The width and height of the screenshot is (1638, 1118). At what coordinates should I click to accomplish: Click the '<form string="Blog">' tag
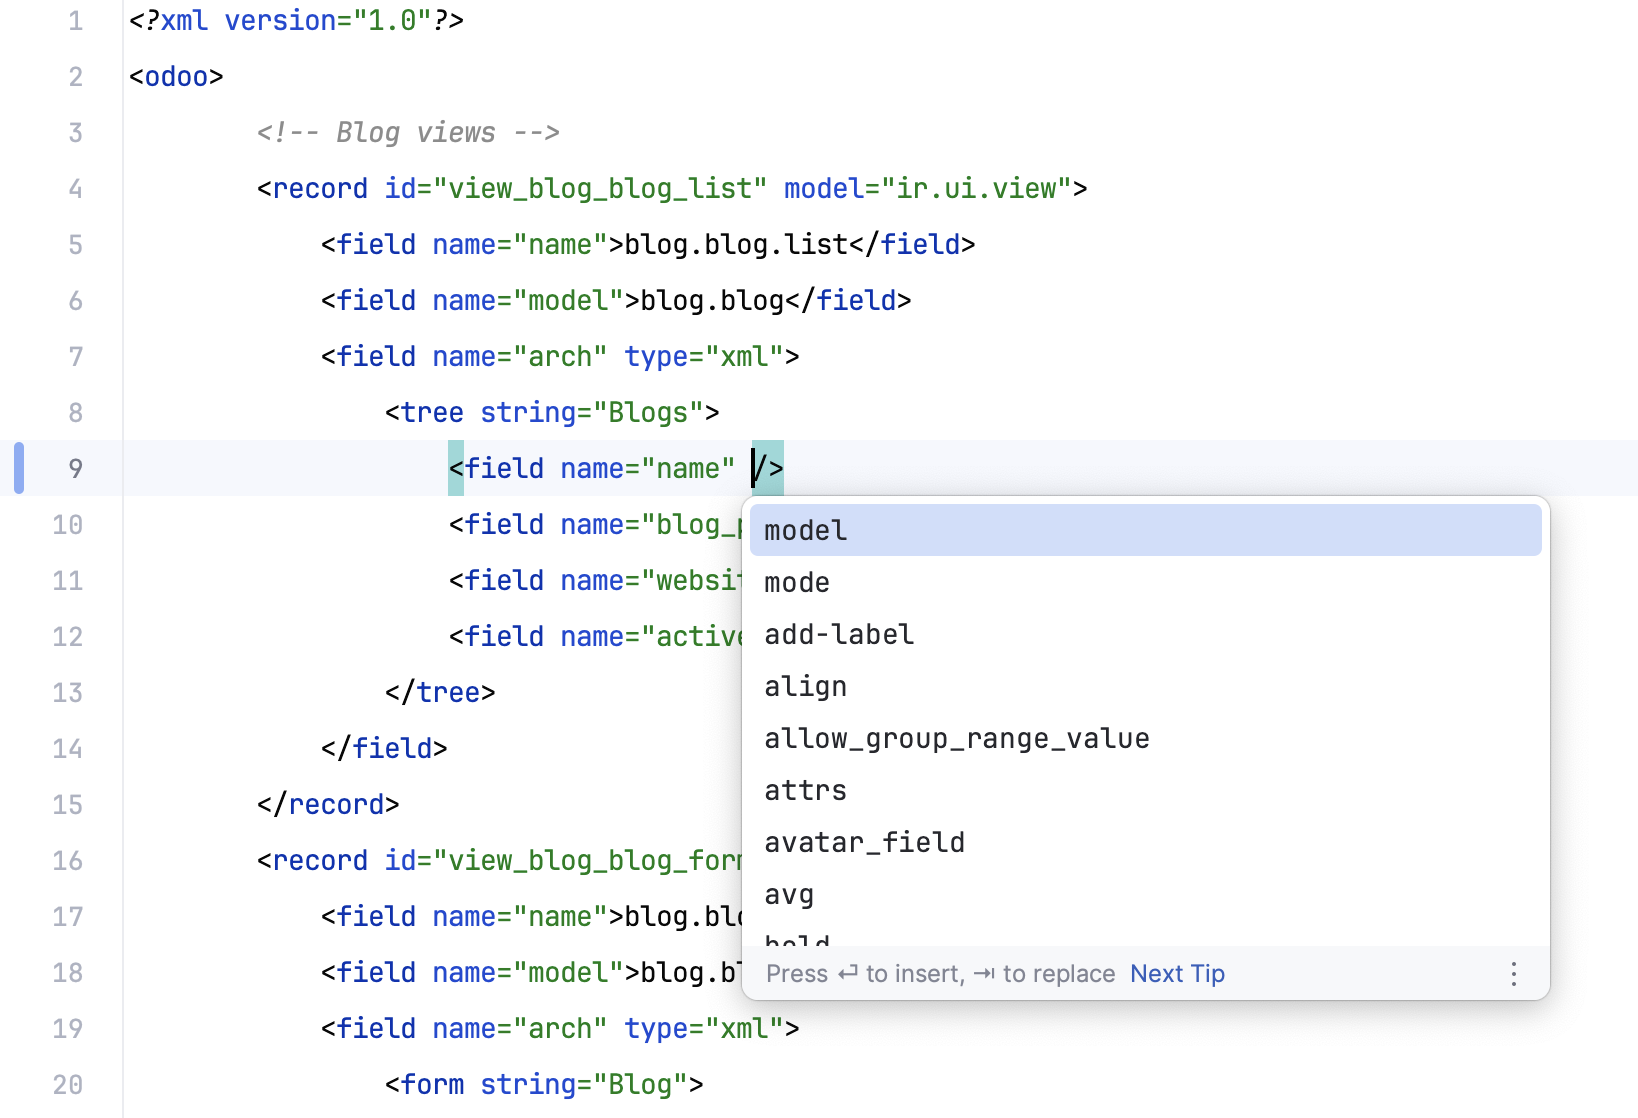point(544,1083)
